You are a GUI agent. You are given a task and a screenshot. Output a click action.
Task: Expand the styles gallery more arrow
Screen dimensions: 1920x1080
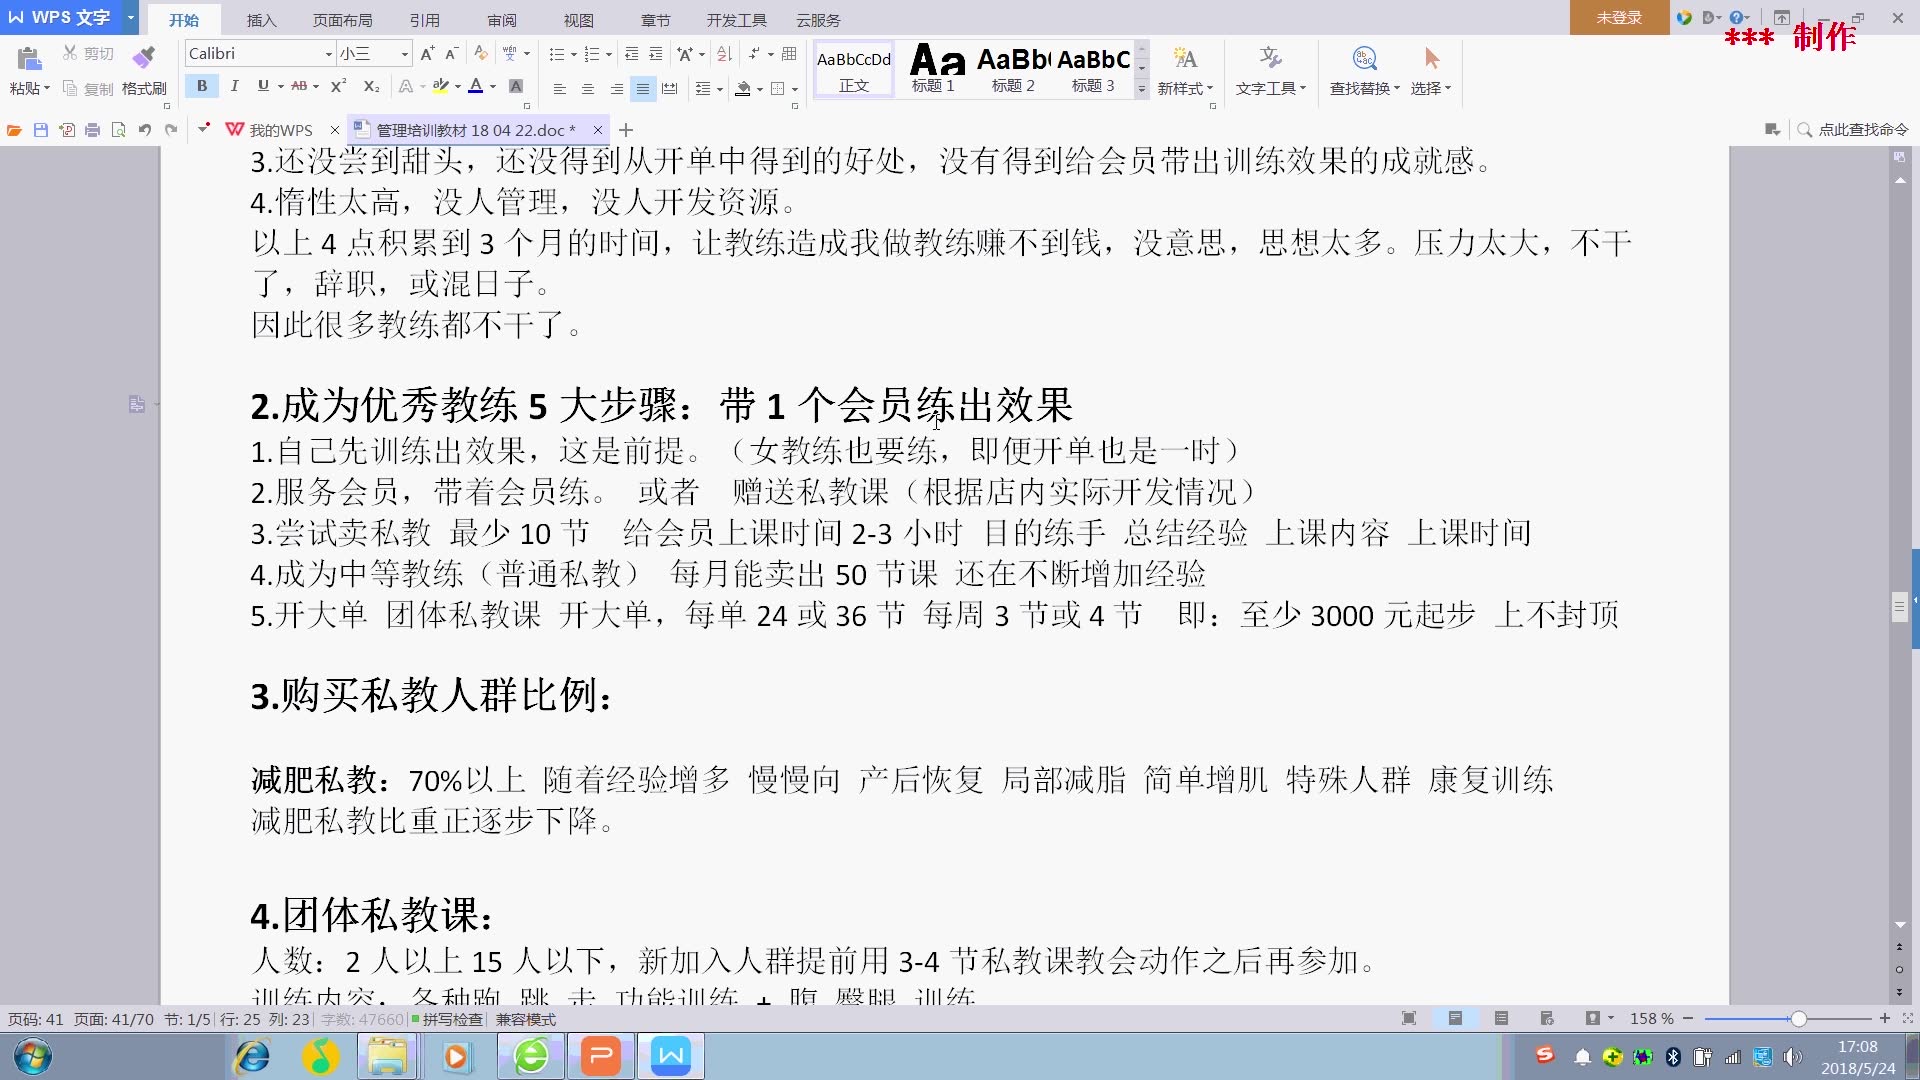[1142, 89]
